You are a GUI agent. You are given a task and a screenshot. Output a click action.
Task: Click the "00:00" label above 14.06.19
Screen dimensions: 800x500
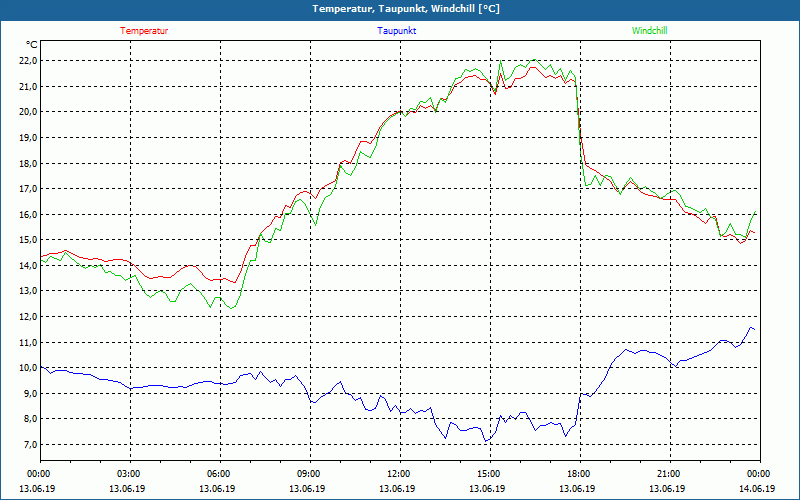(x=757, y=474)
